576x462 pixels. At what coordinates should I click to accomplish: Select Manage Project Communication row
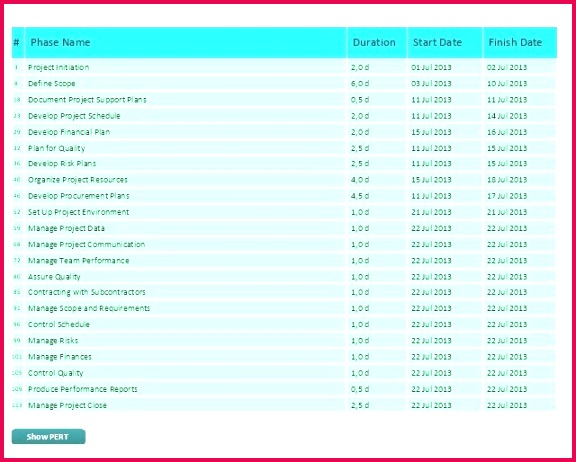point(284,244)
